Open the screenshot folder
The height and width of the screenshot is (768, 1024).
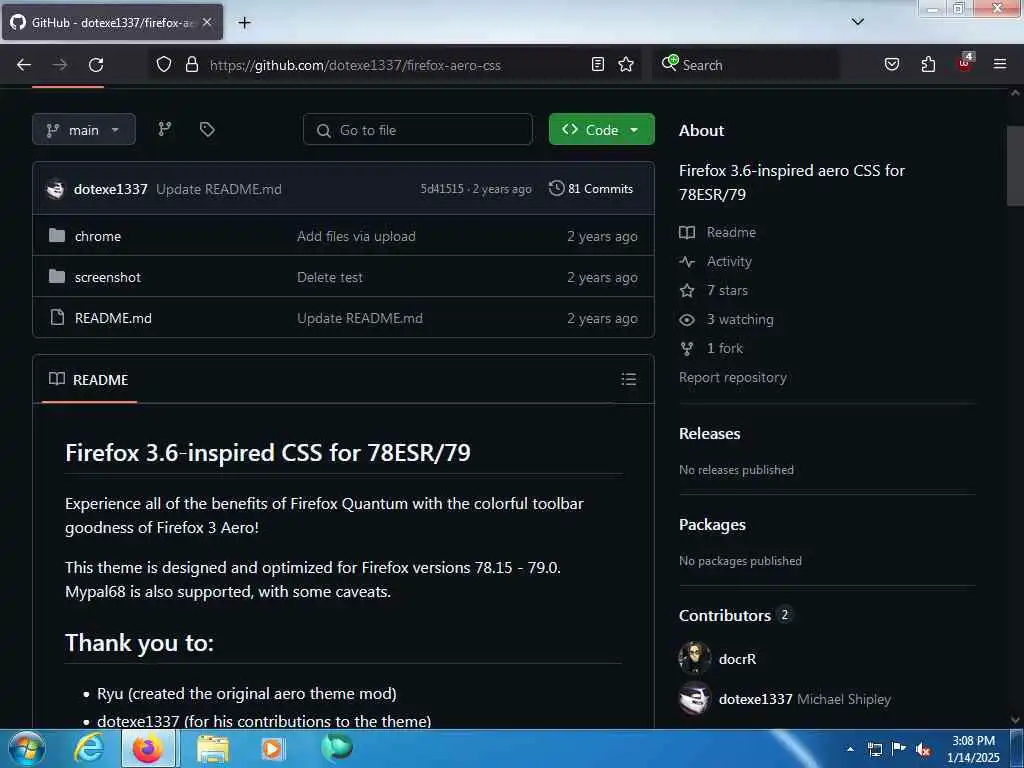108,277
